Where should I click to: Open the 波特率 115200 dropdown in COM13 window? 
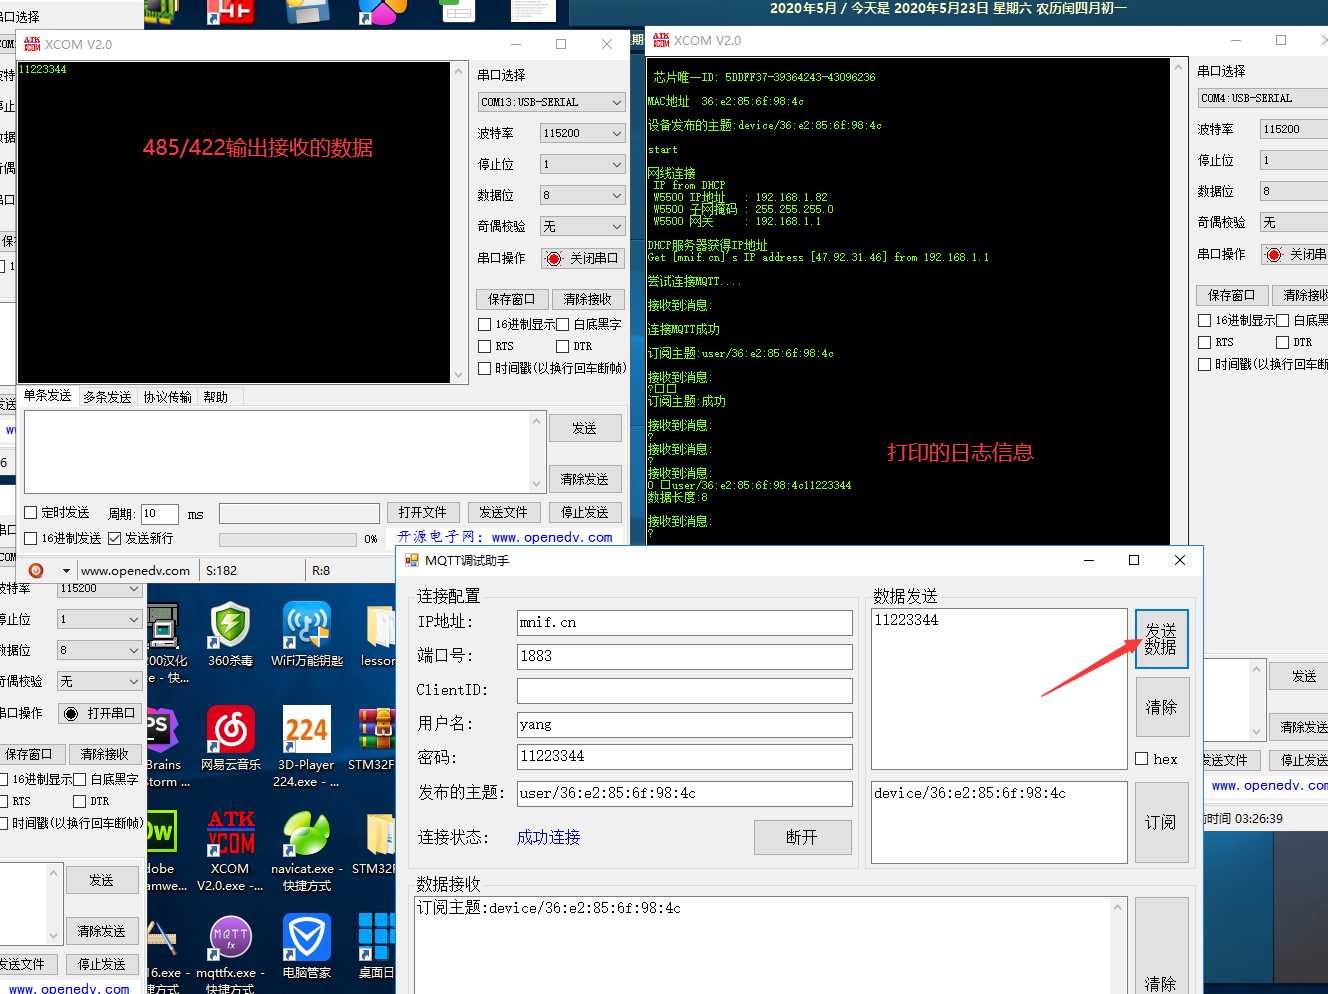pyautogui.click(x=583, y=133)
